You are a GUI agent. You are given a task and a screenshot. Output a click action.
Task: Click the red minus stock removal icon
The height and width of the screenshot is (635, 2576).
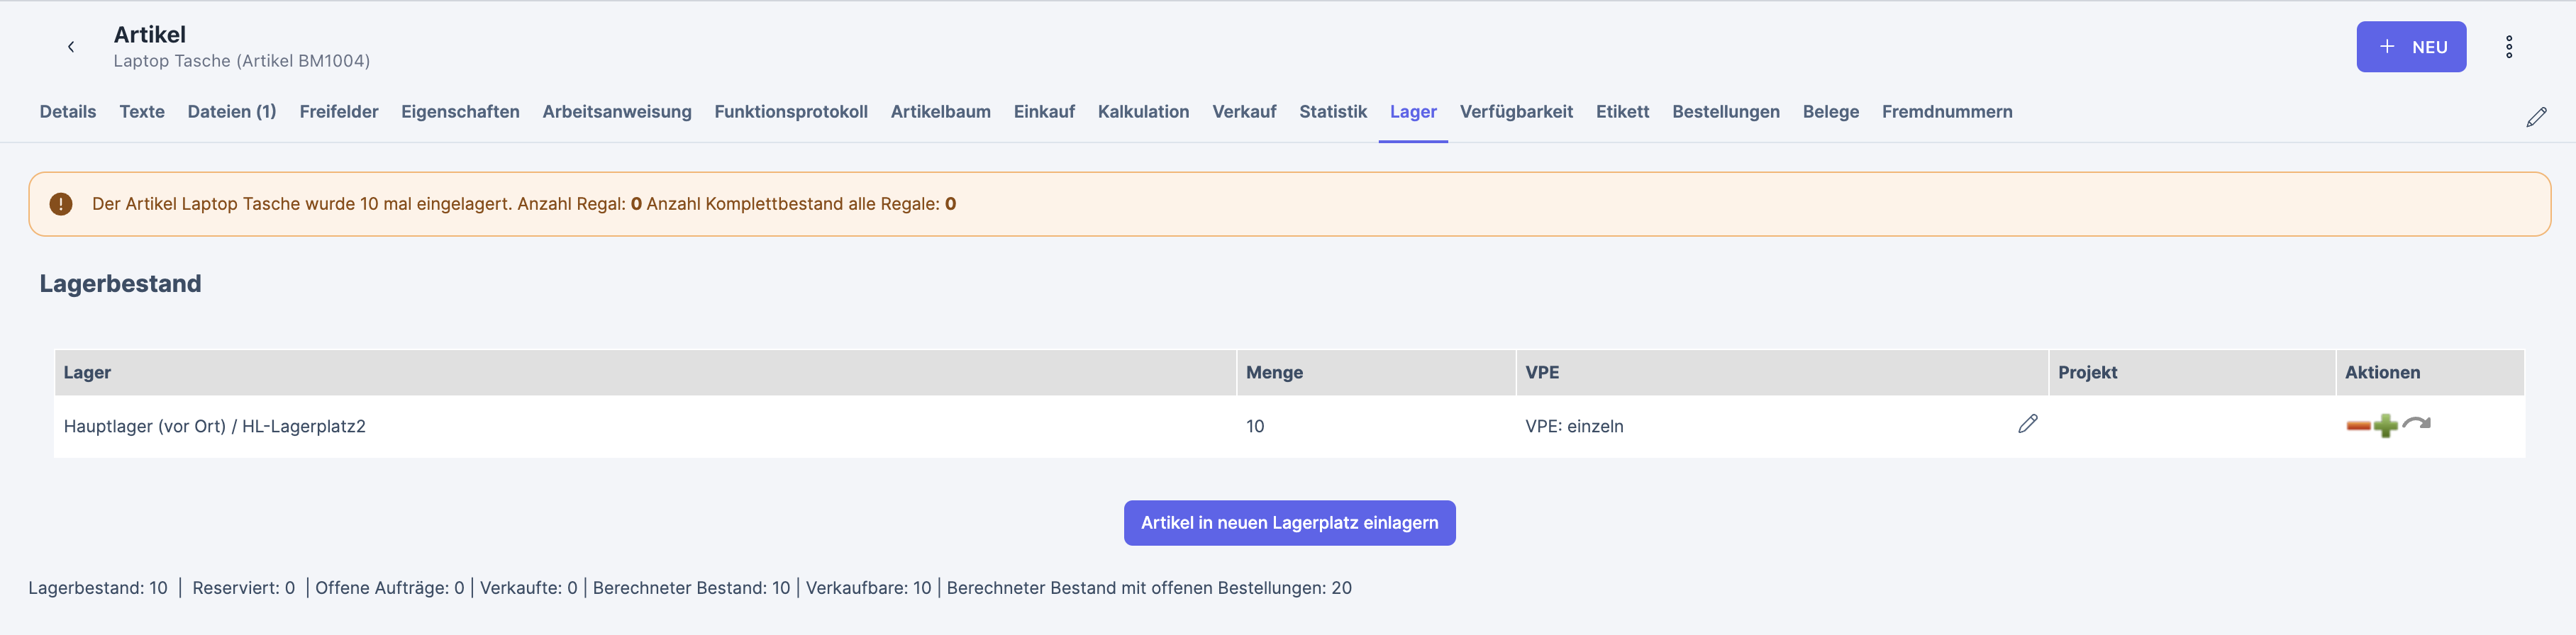pos(2358,426)
